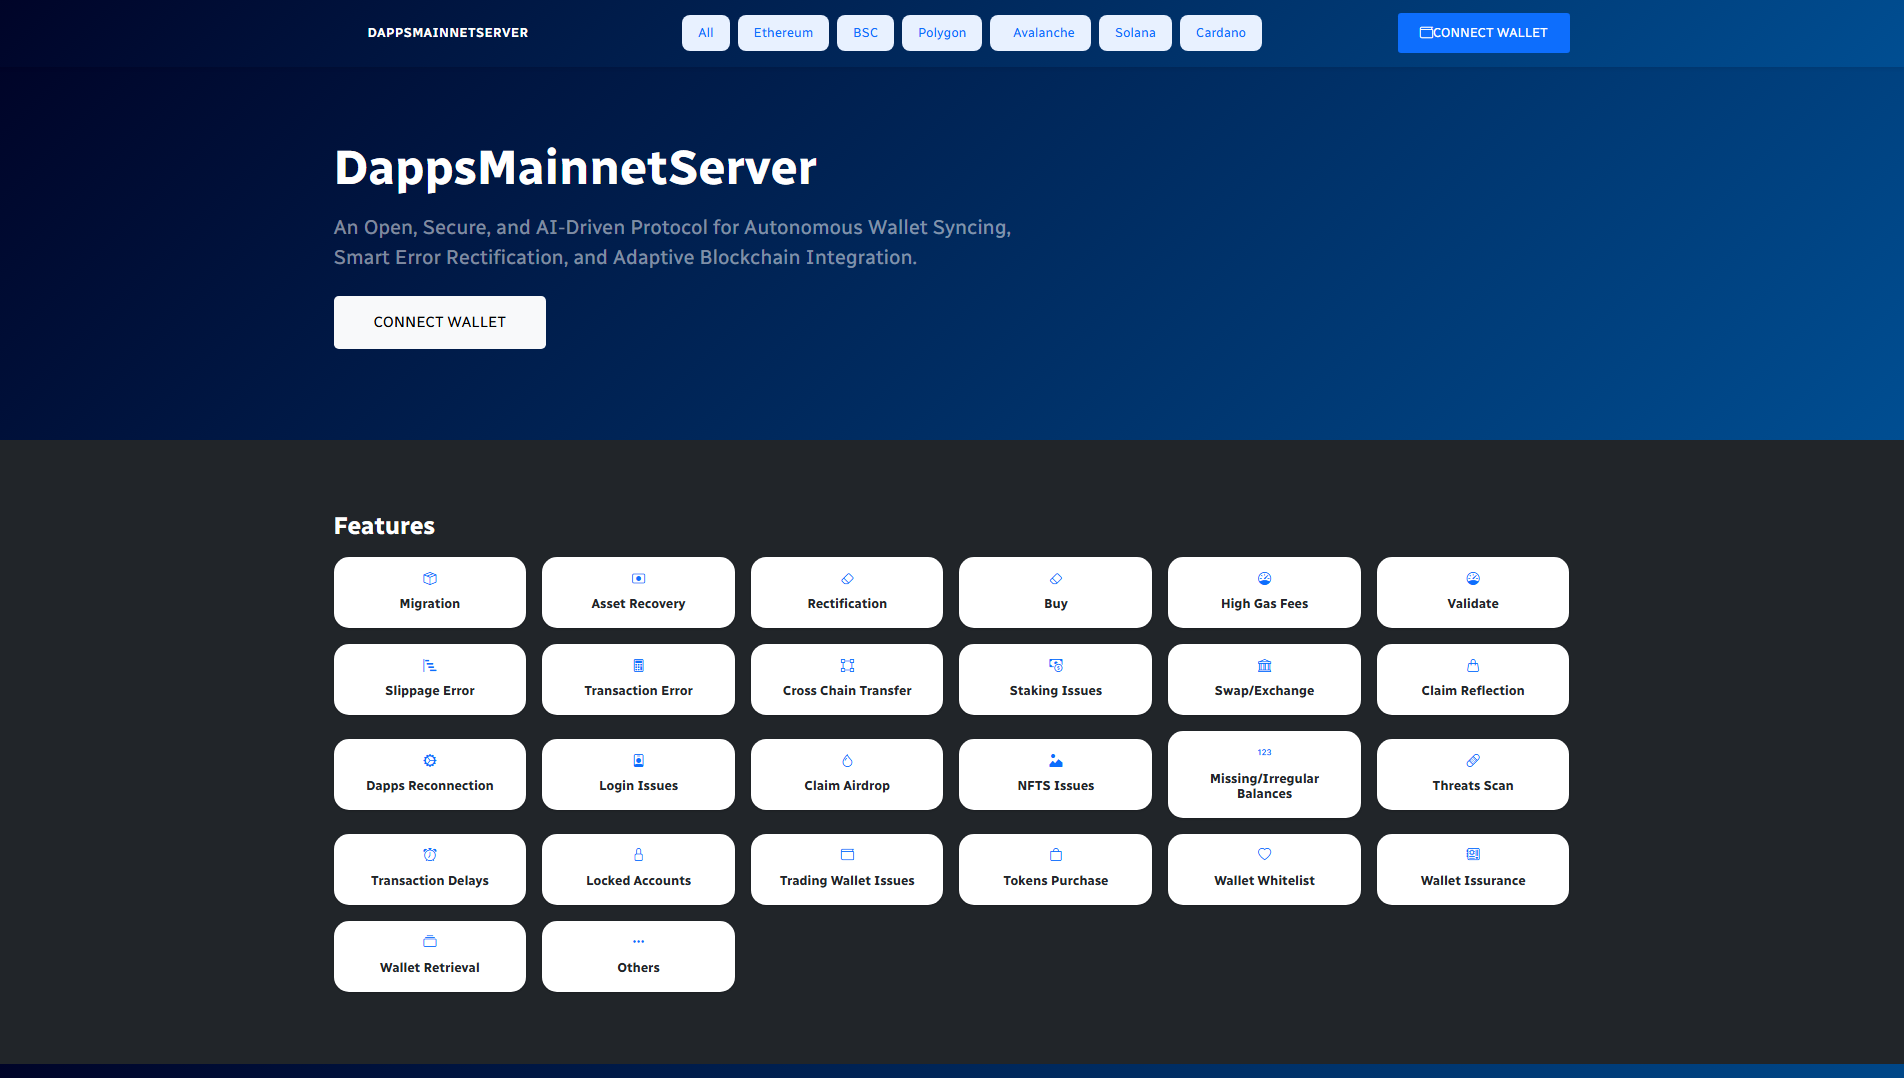Screen dimensions: 1904x1078
Task: Click the Migration cube icon
Action: tap(430, 578)
